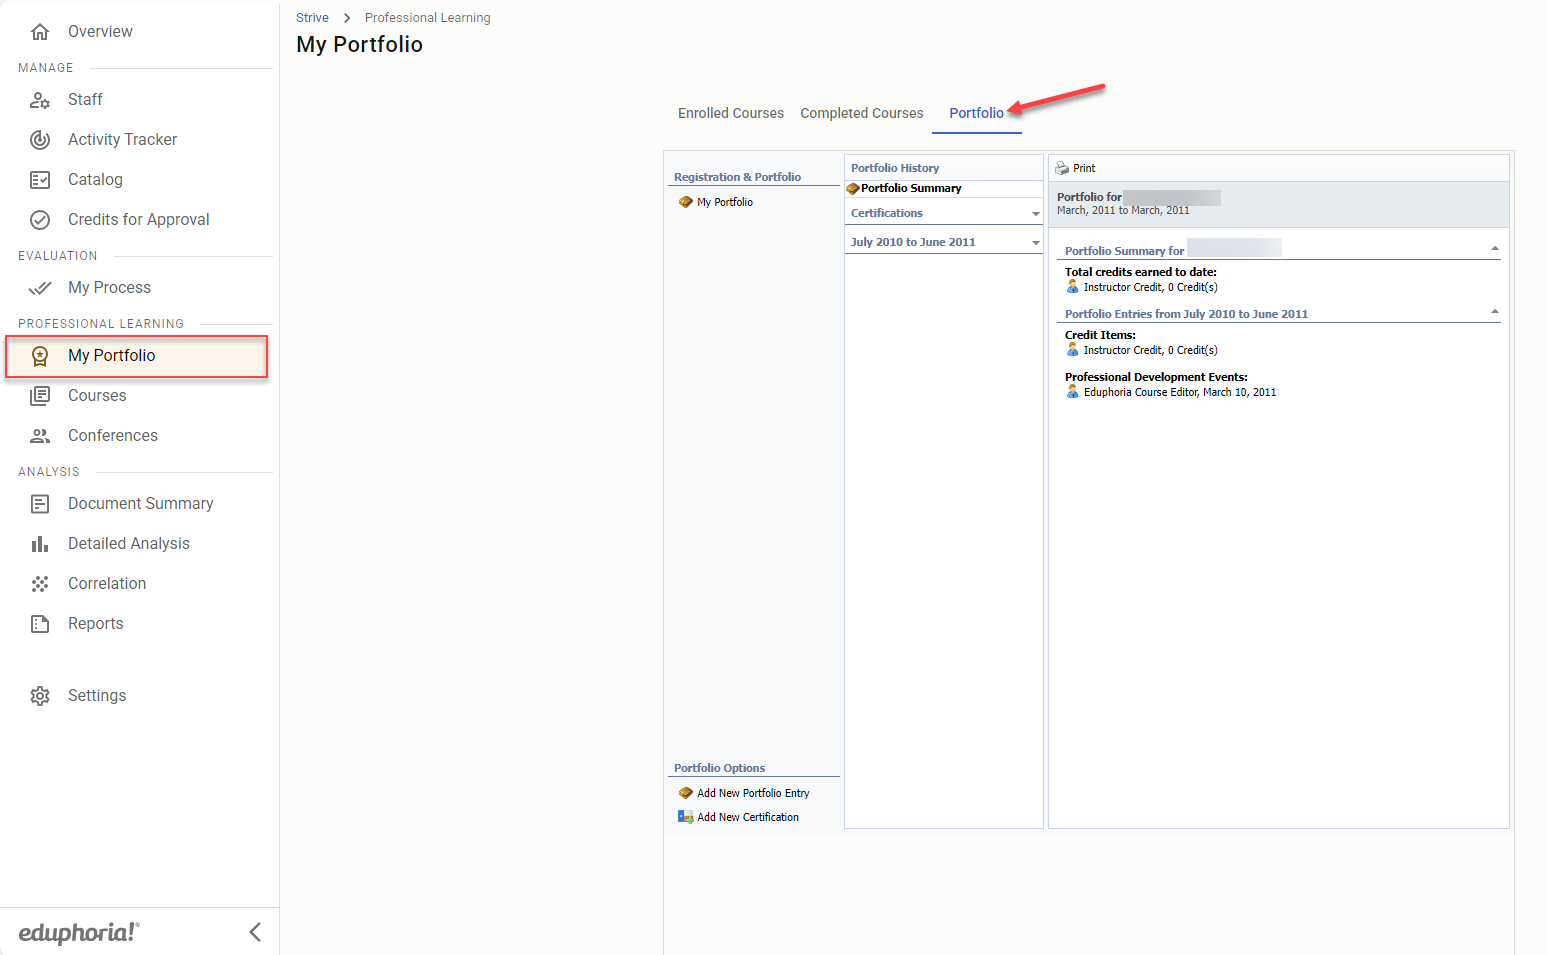Click the Settings gear icon
This screenshot has width=1547, height=955.
(40, 696)
